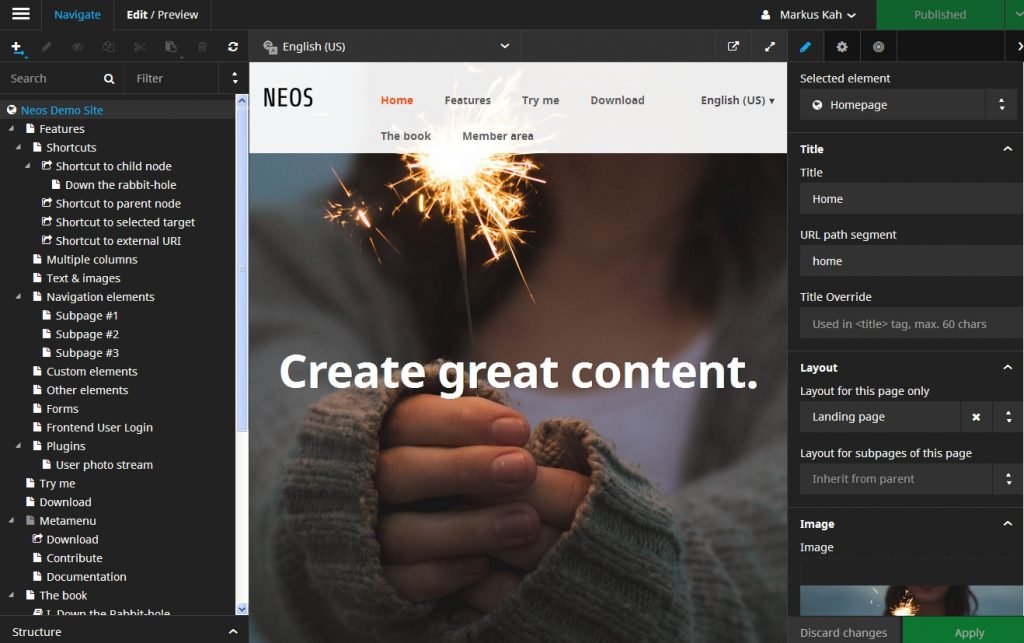Select the Cut node icon in the toolbar
This screenshot has width=1024, height=643.
[140, 47]
